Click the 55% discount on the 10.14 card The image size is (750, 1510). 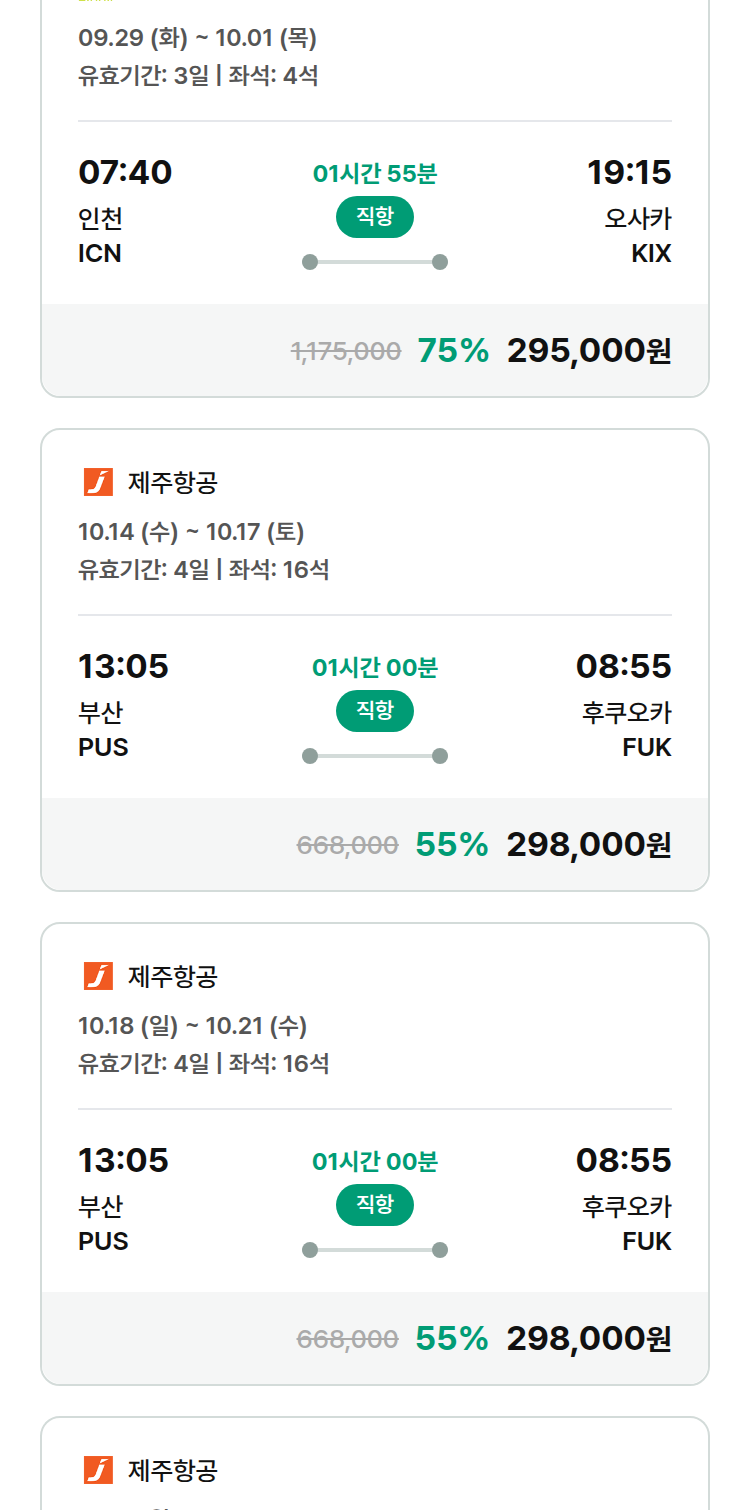[x=452, y=845]
